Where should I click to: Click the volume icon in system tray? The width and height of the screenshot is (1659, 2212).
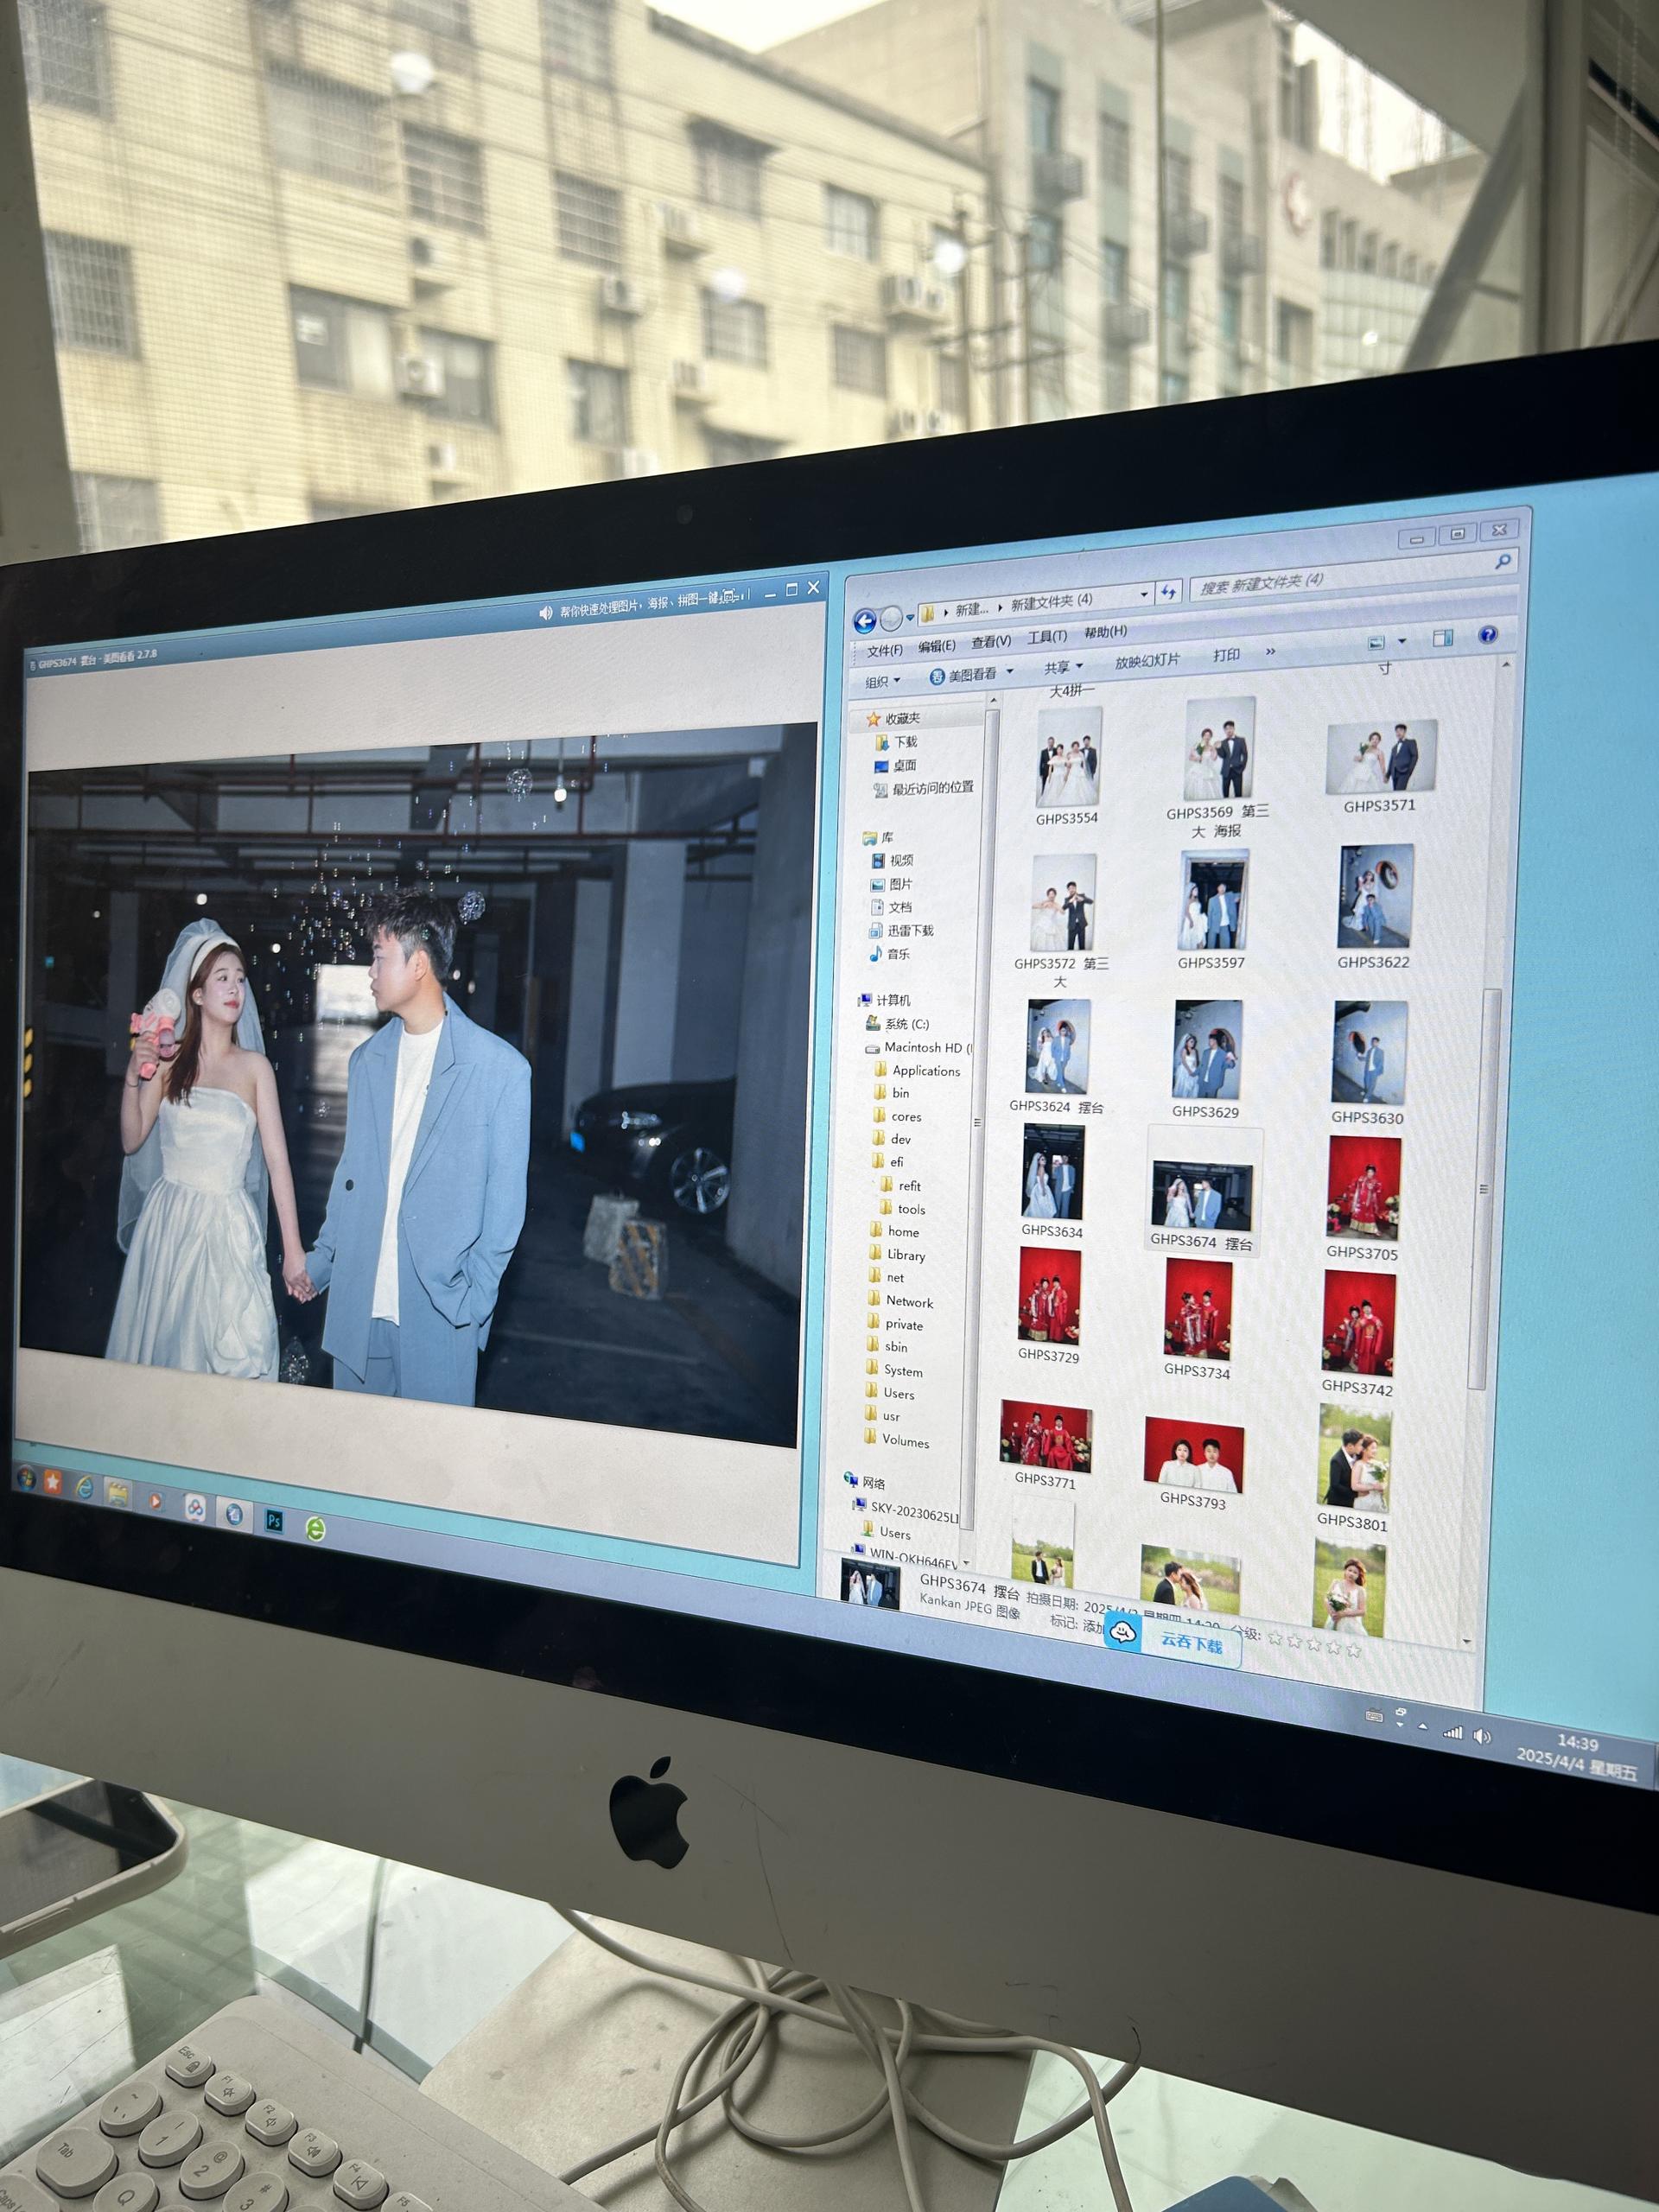[1482, 1736]
